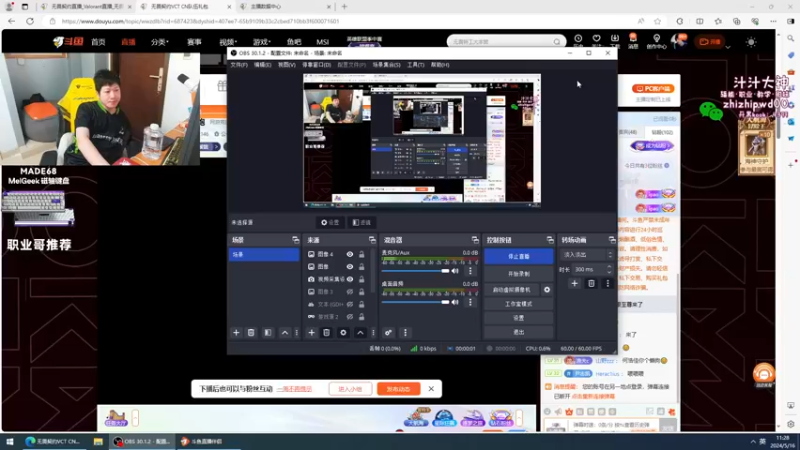Click orange 发布动态 button in popup

point(398,389)
